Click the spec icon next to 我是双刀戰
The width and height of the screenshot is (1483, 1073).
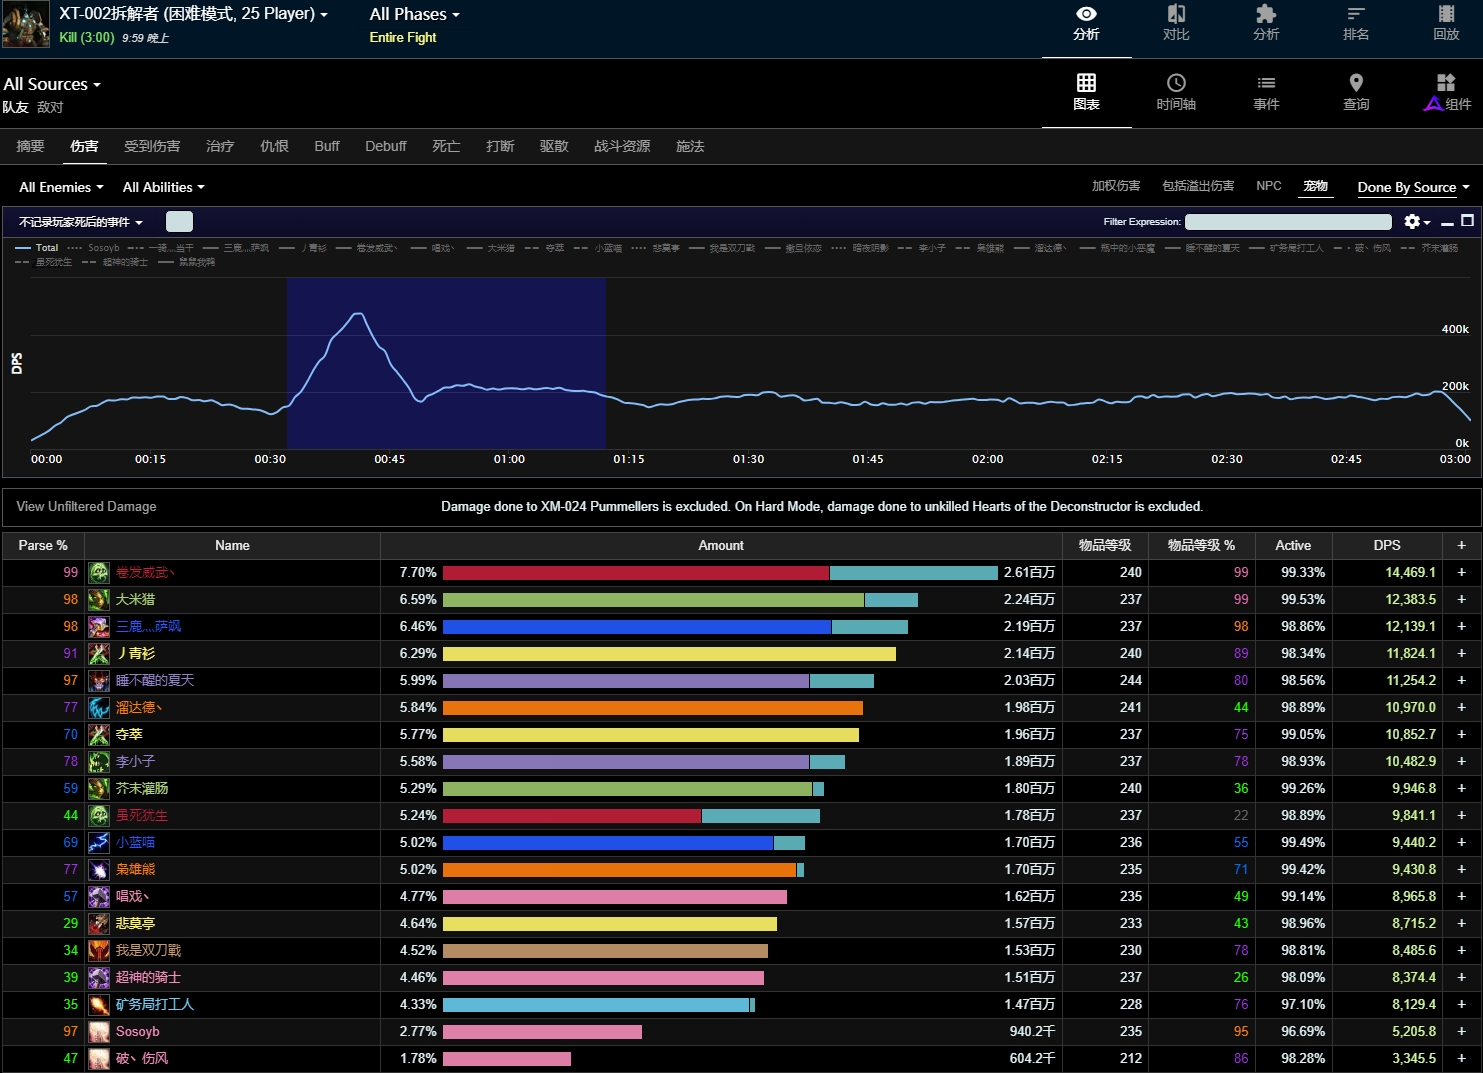click(x=99, y=950)
